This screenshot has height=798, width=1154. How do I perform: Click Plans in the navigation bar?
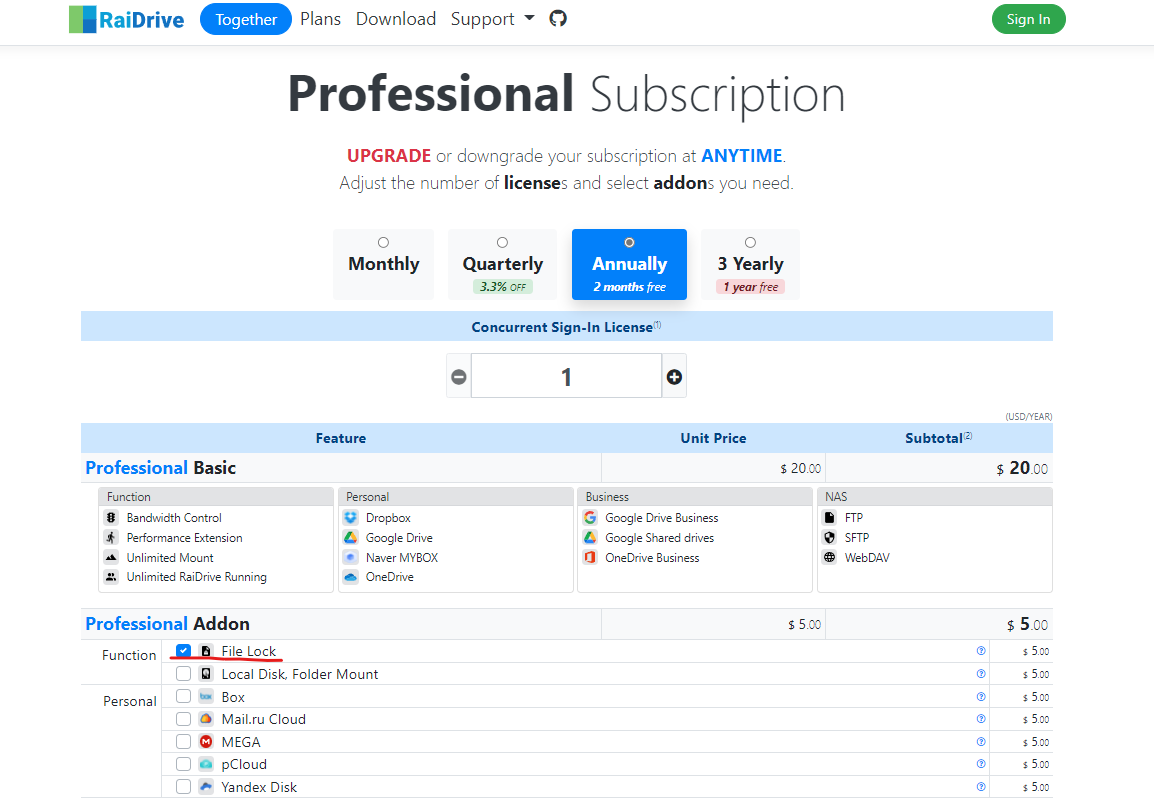coord(320,18)
